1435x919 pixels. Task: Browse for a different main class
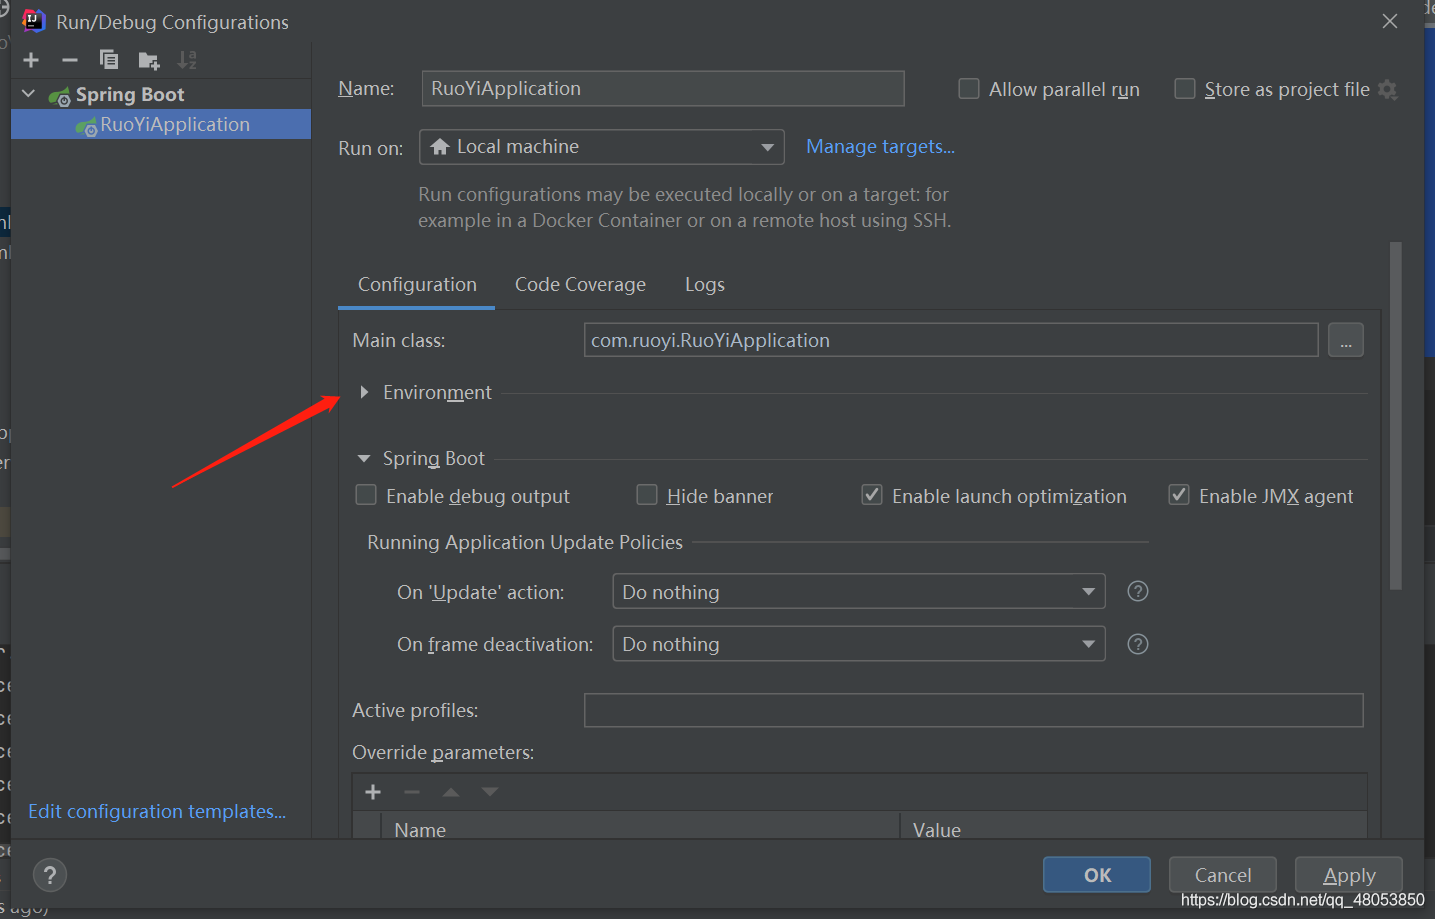[x=1345, y=340]
